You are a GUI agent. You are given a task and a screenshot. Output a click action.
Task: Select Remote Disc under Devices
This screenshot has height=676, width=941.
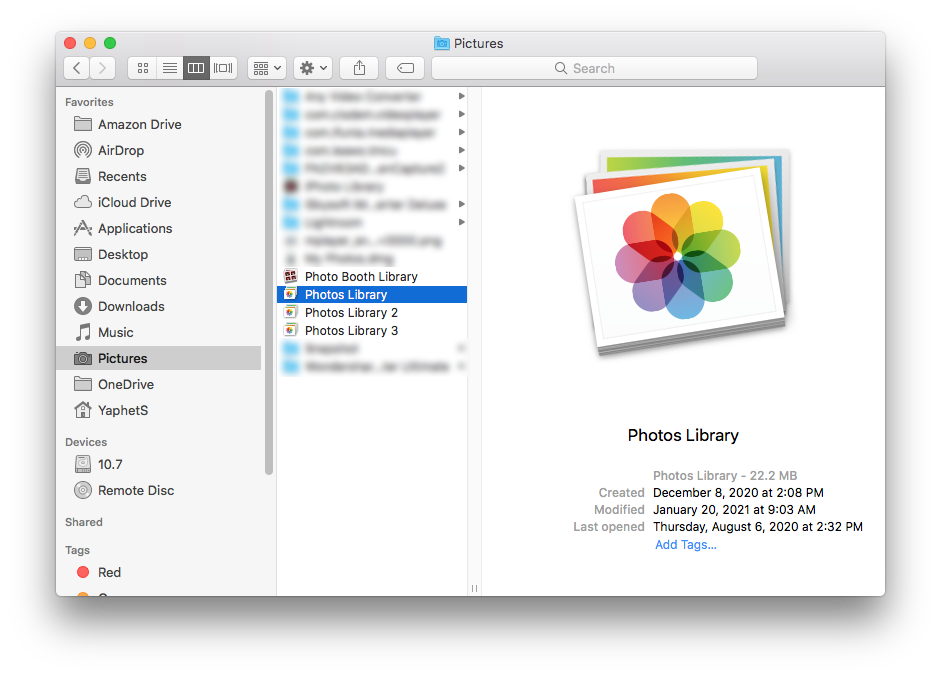(x=159, y=490)
